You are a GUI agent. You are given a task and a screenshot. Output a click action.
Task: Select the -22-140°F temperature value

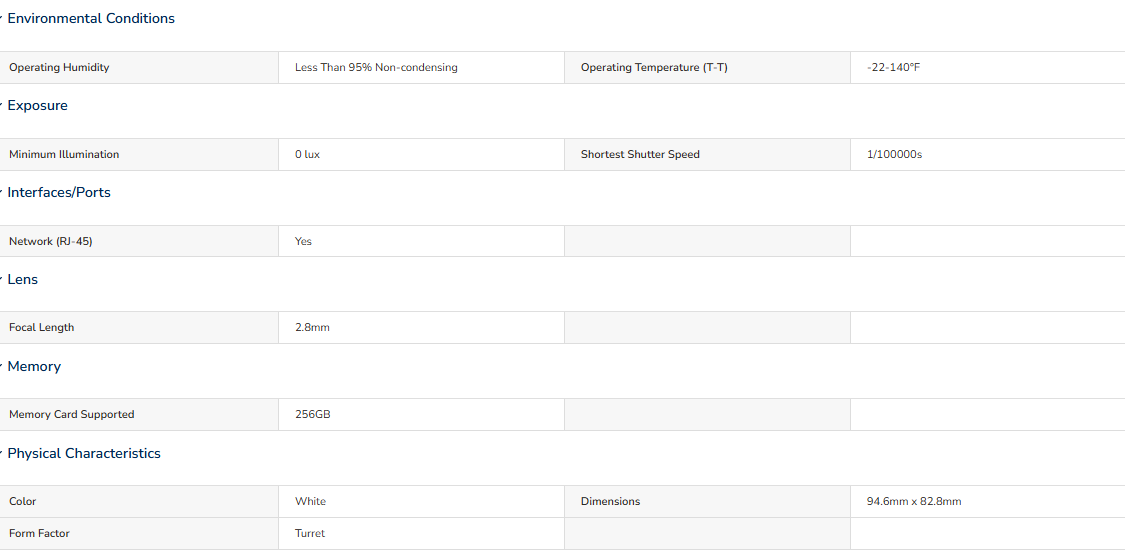893,67
